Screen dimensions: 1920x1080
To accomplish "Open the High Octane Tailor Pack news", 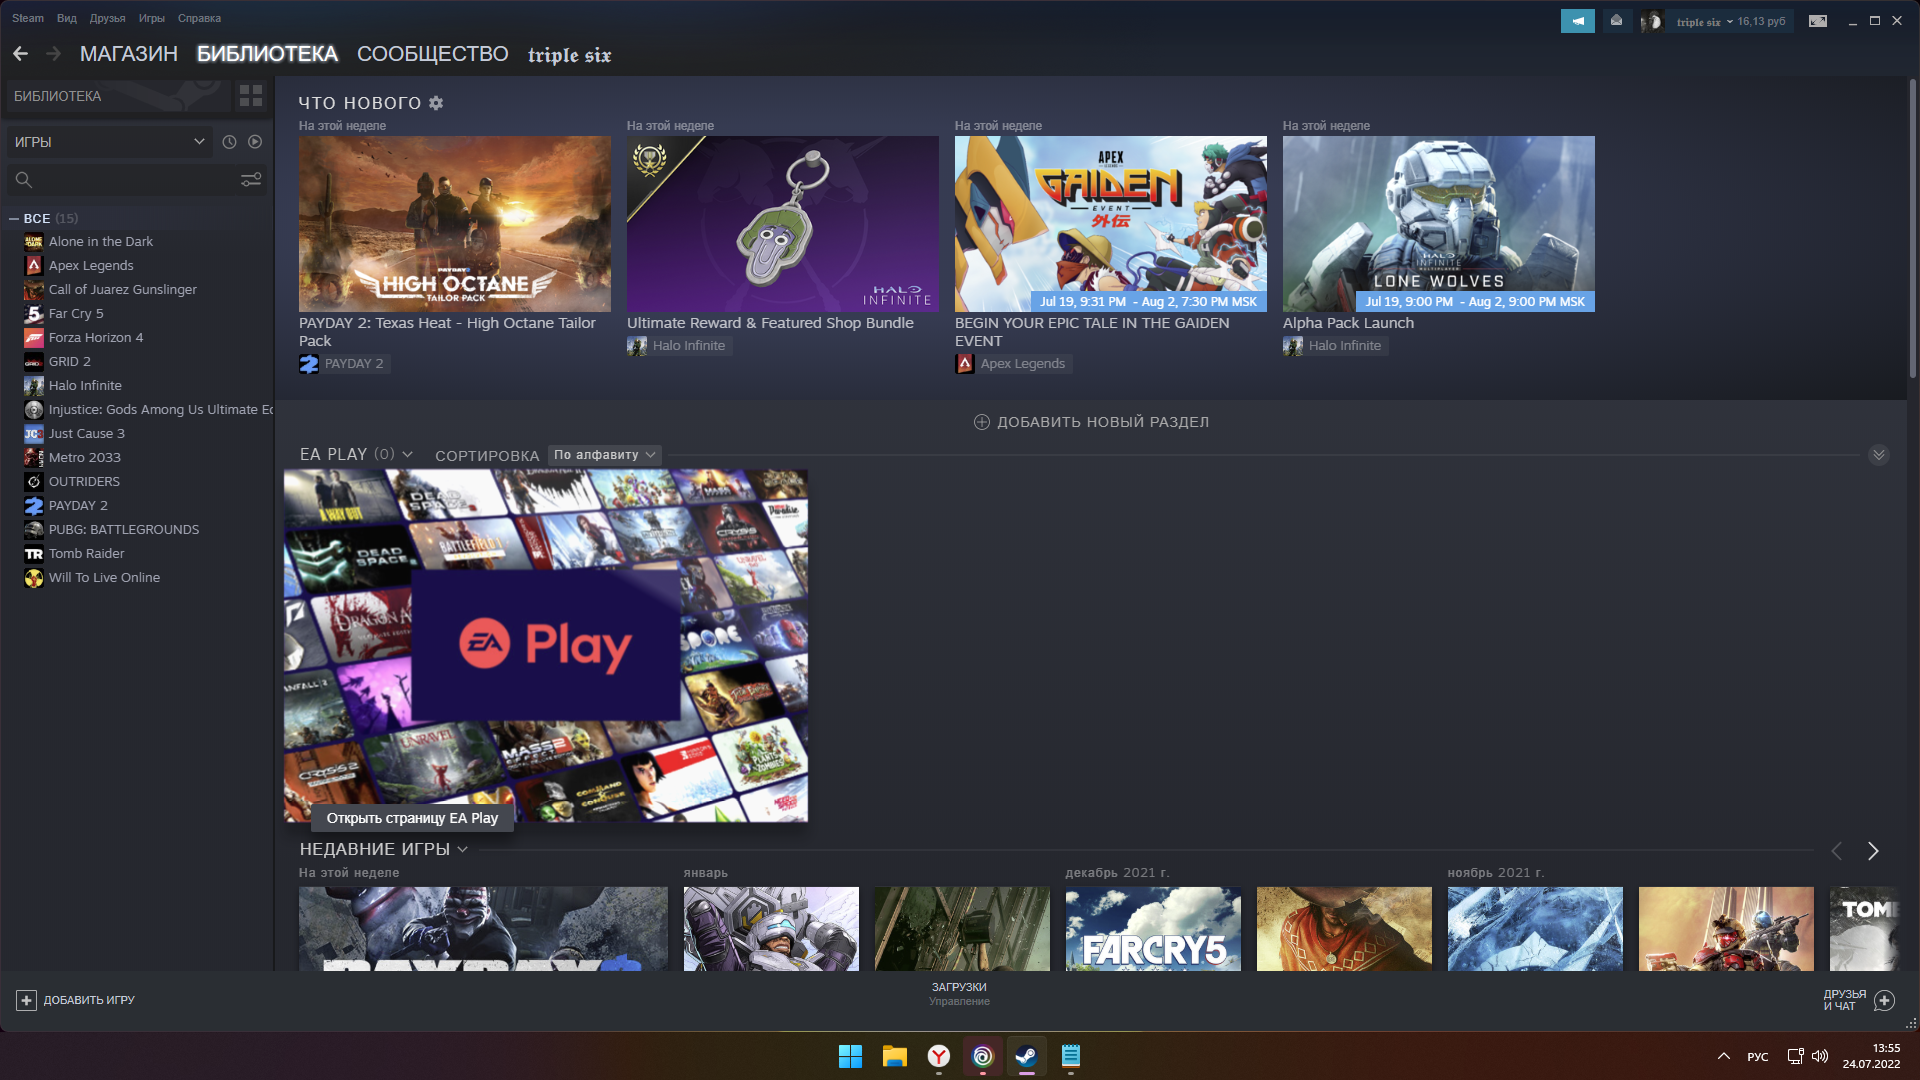I will pyautogui.click(x=455, y=224).
